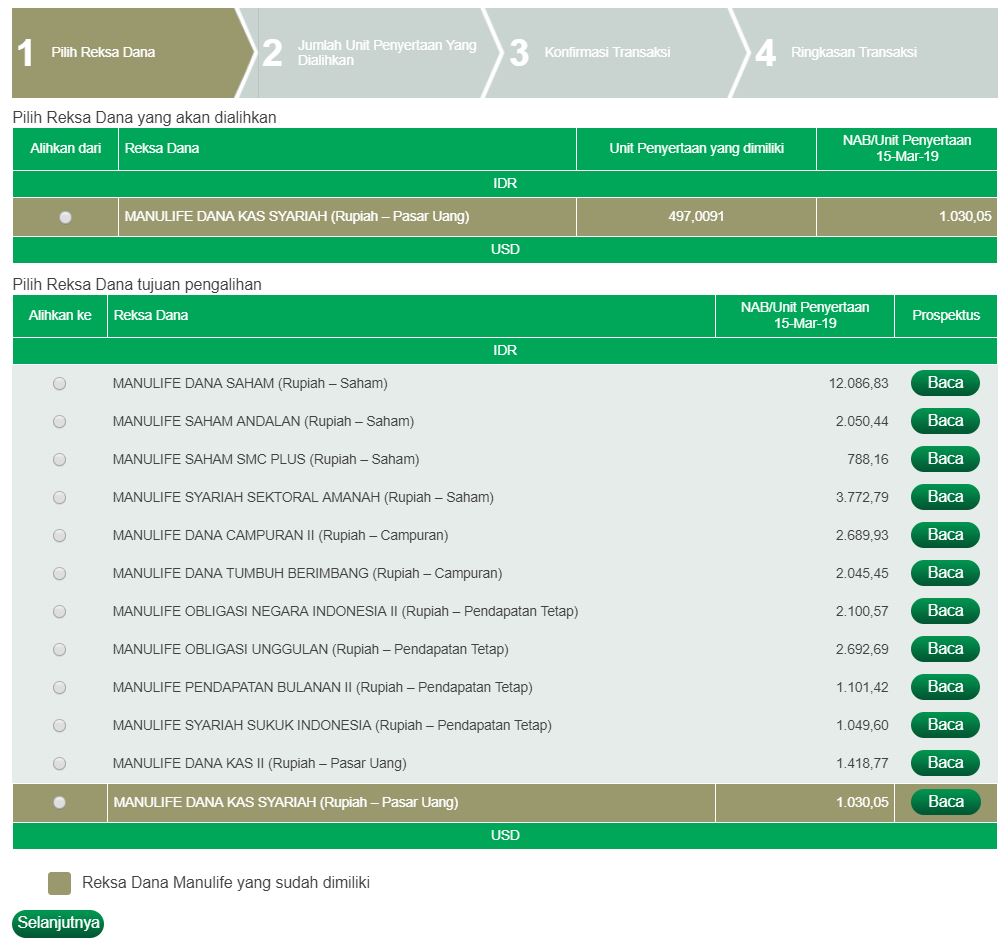Click NAB value 2.100,57
1008x948 pixels.
862,611
